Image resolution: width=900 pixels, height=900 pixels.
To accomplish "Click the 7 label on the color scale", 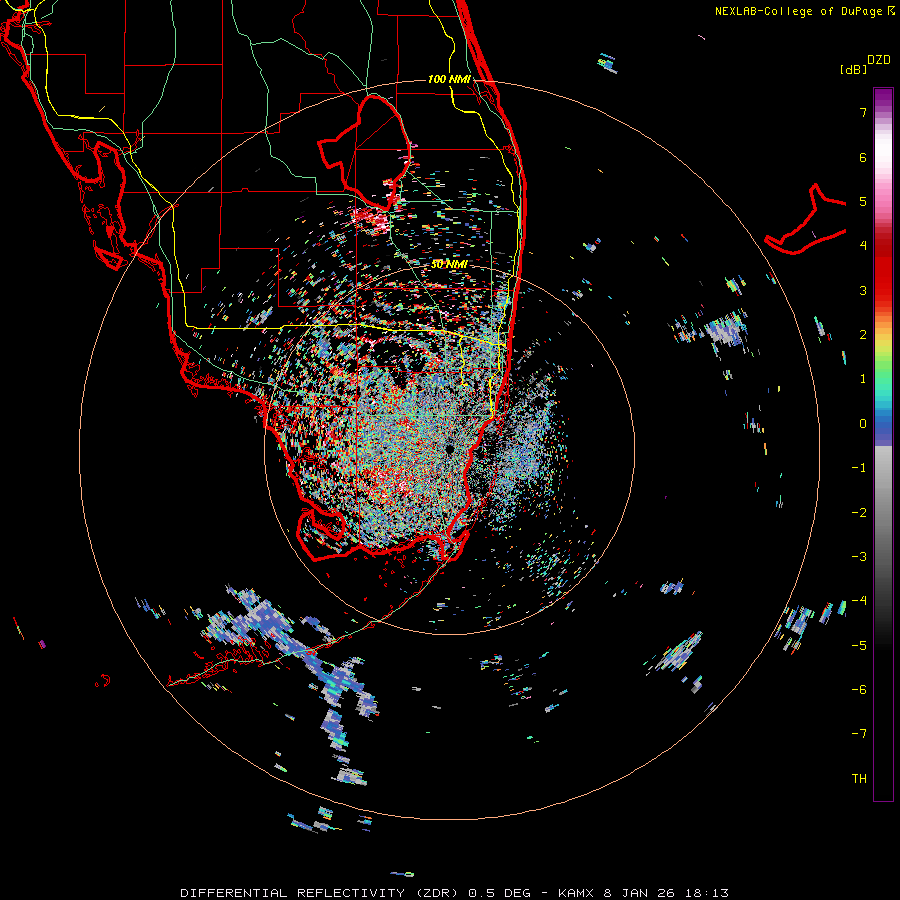I will (x=863, y=112).
